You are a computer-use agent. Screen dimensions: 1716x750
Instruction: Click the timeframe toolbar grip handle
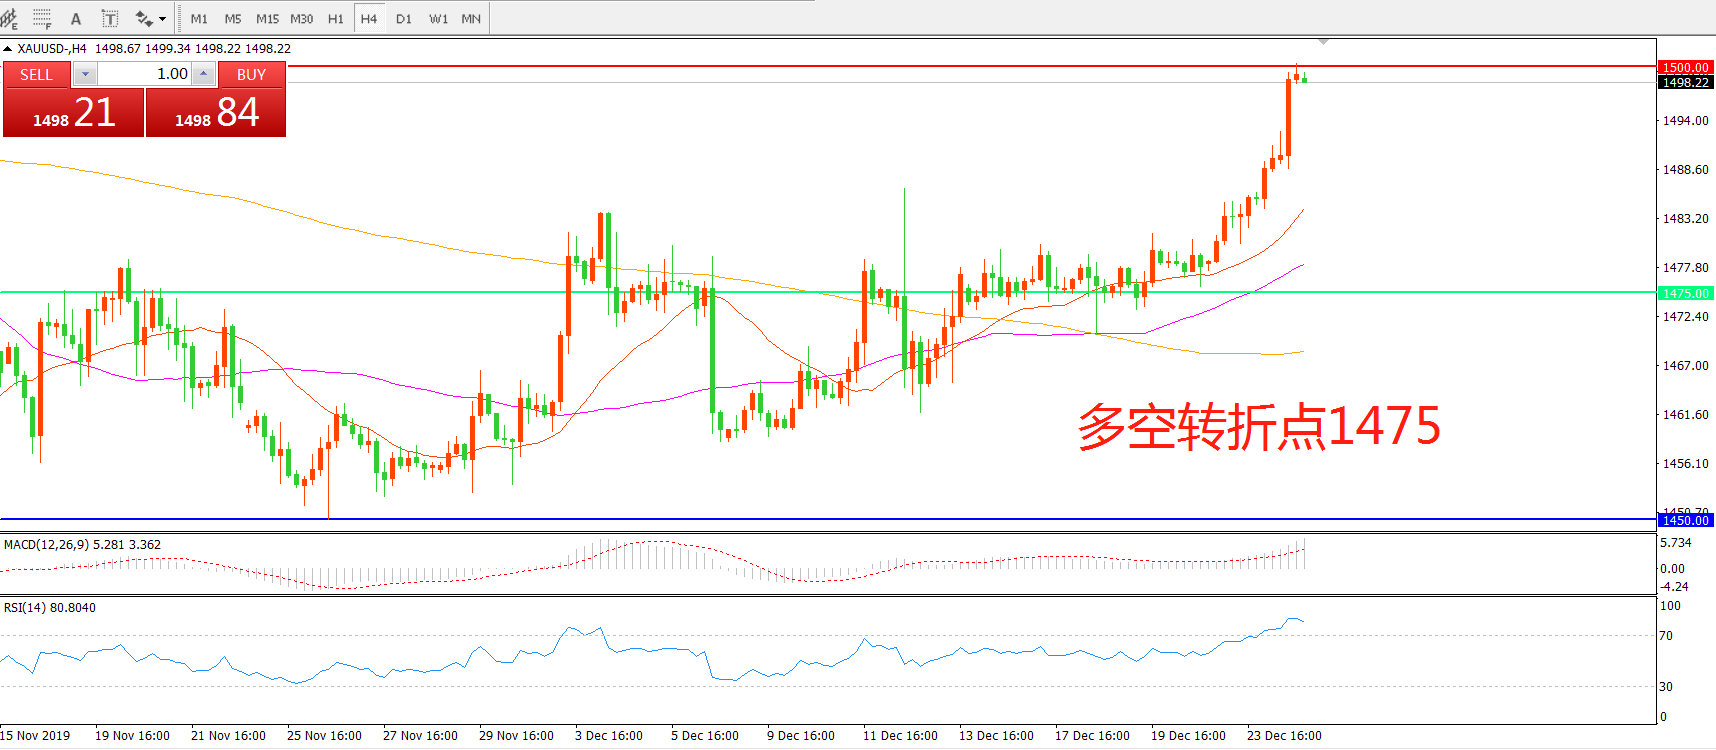tap(180, 18)
